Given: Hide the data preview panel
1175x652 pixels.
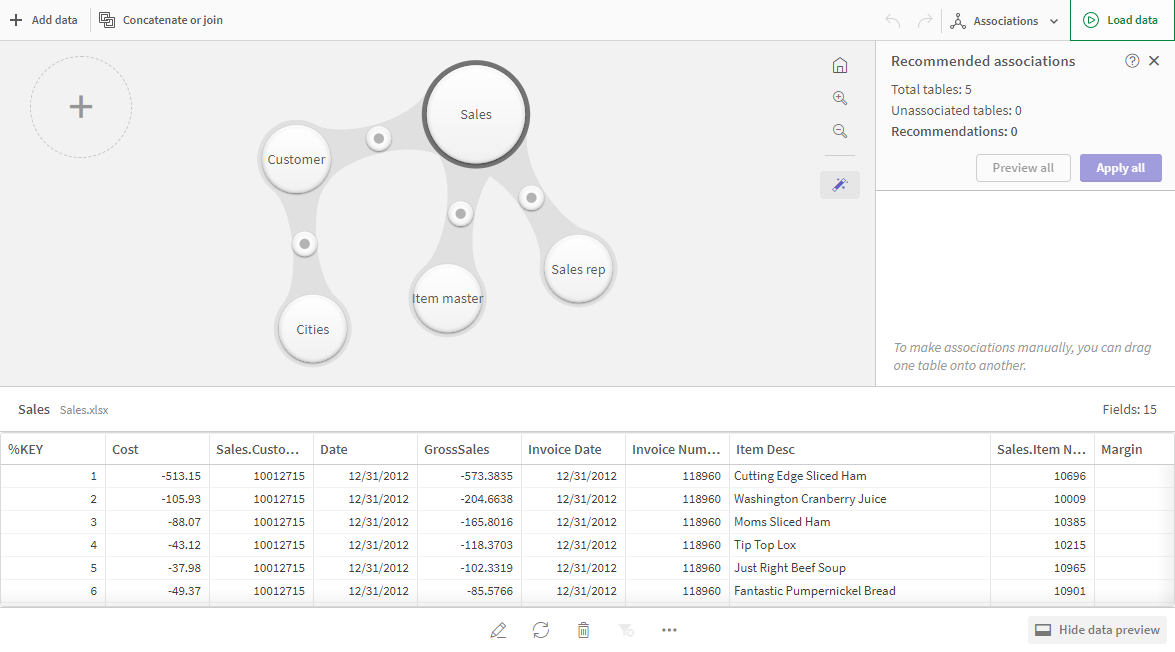Looking at the screenshot, I should point(1097,629).
